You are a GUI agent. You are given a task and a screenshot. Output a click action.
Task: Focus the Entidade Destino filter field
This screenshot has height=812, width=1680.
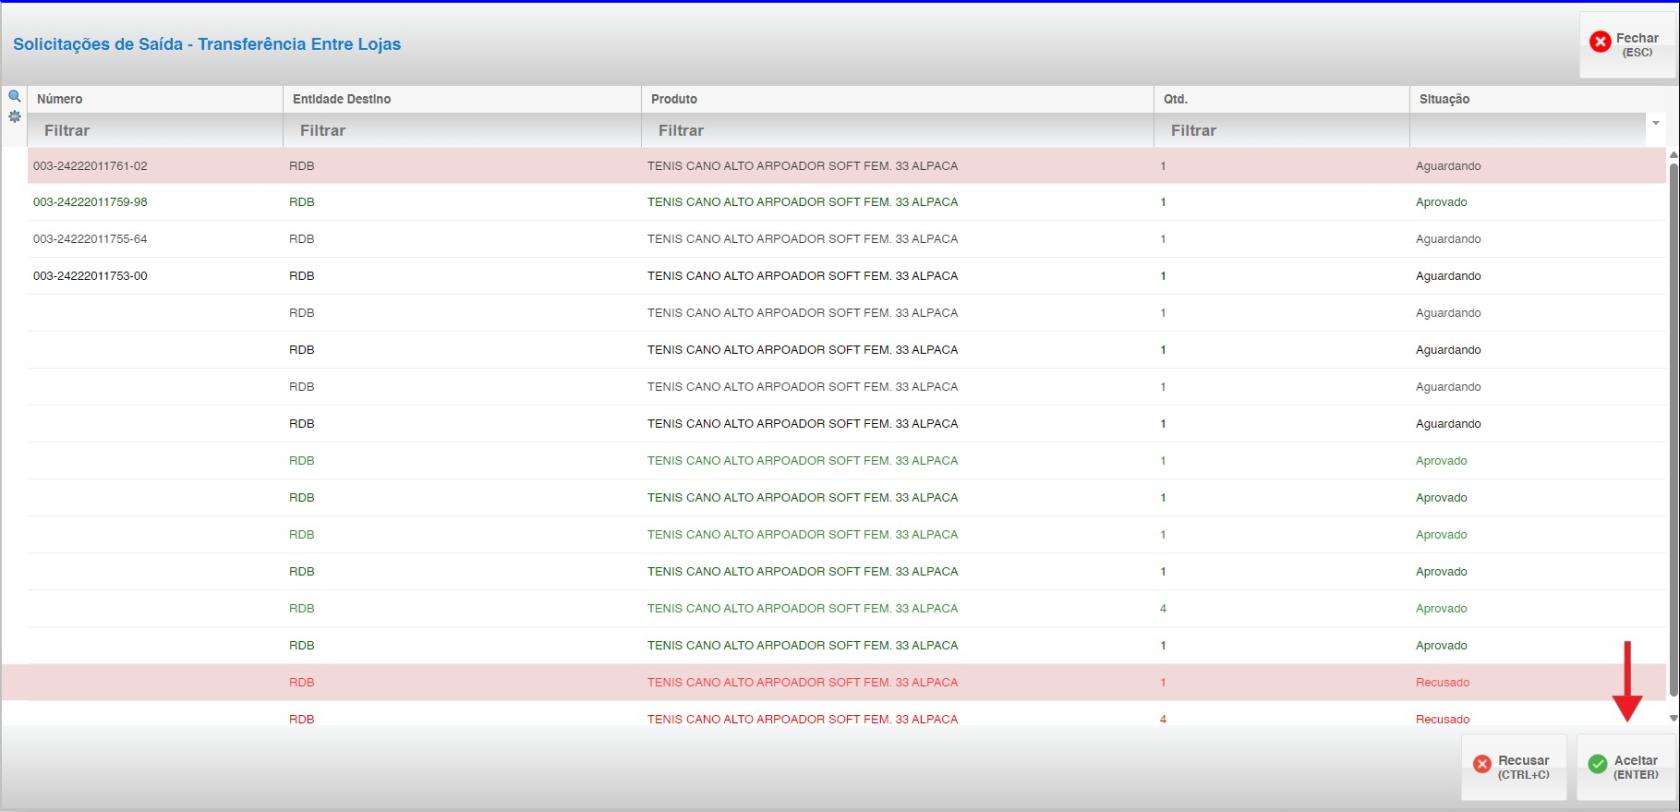click(461, 131)
